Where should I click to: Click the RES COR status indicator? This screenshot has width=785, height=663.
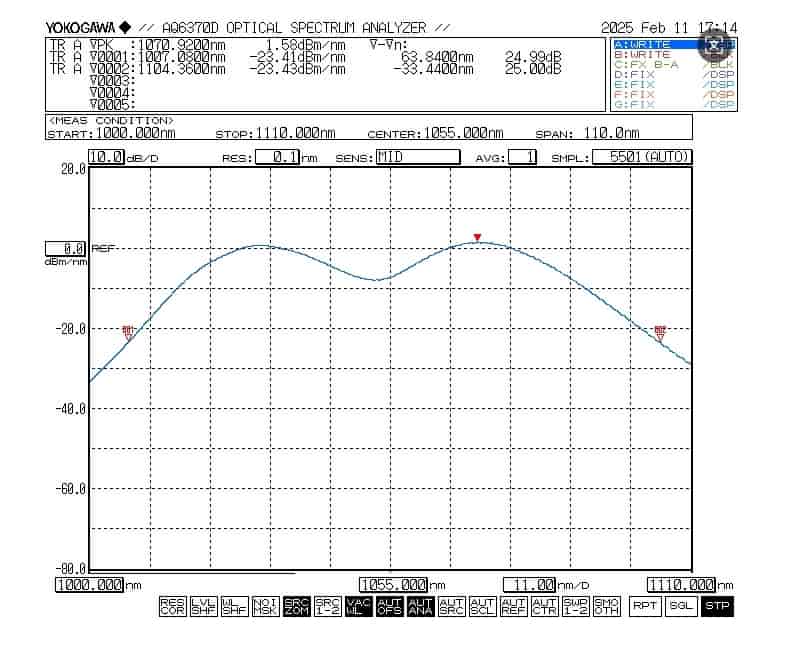171,605
